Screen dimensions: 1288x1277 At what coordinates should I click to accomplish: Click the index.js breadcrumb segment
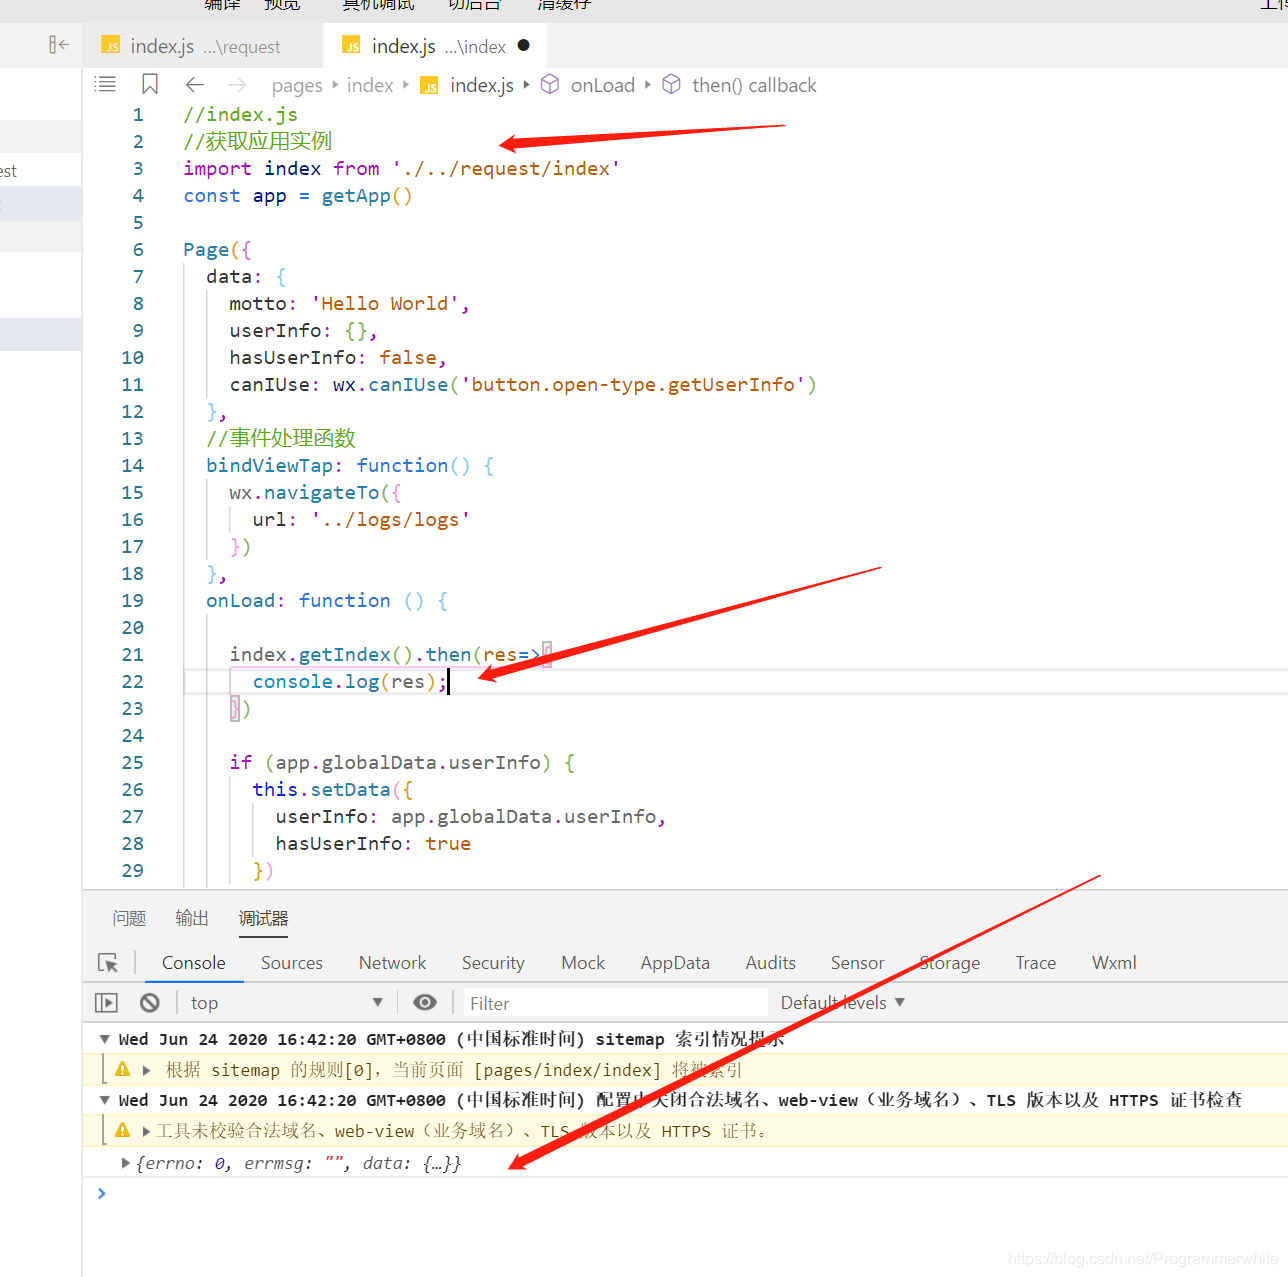482,86
